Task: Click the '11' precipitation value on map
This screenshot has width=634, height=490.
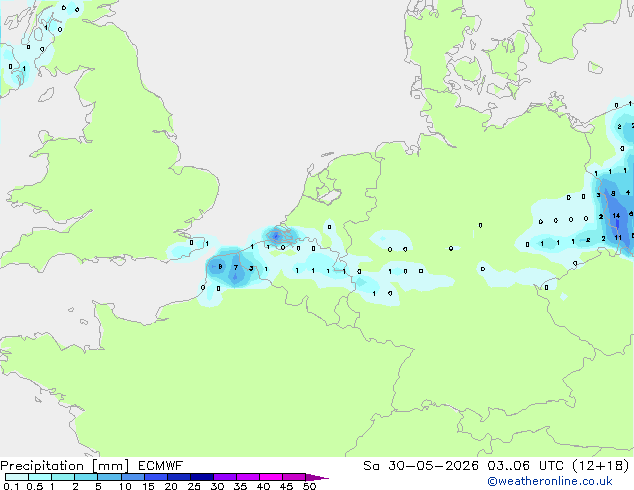Action: click(618, 238)
